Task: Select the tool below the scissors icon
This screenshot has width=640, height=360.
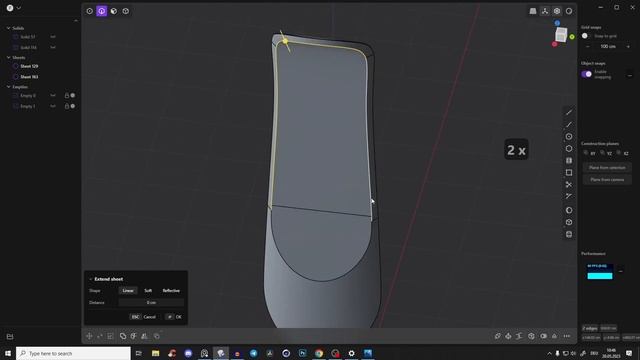Action: pyautogui.click(x=569, y=196)
